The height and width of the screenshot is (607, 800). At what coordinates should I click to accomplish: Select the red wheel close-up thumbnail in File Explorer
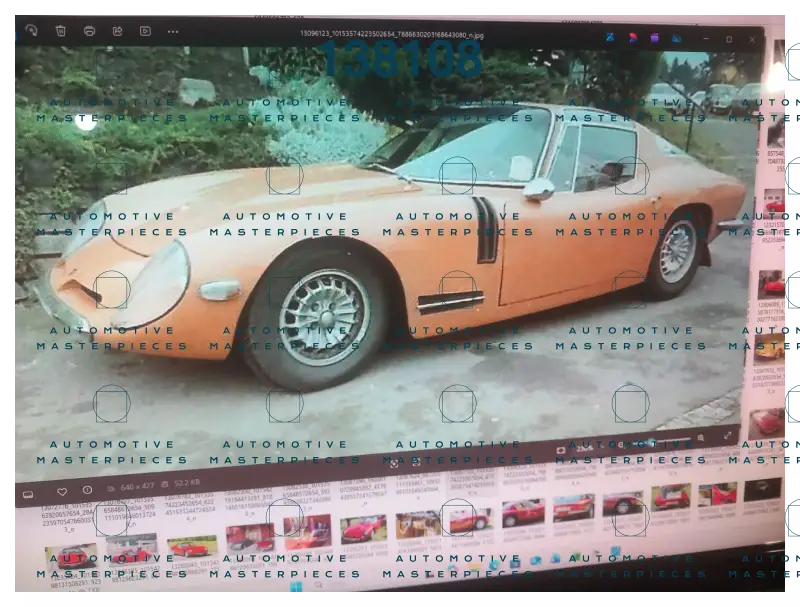coord(622,503)
